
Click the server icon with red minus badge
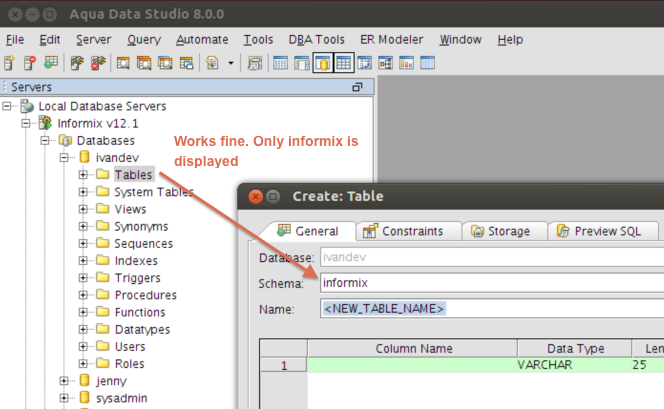(x=30, y=63)
